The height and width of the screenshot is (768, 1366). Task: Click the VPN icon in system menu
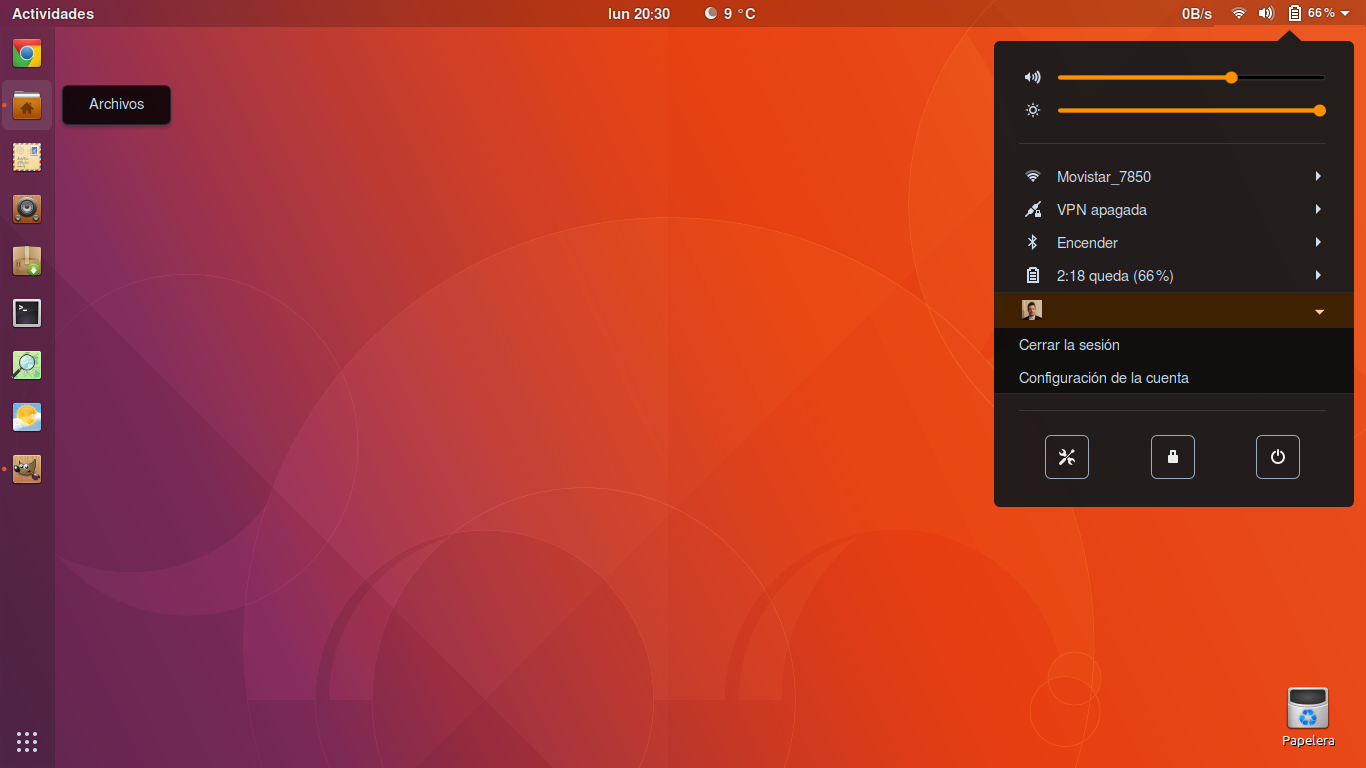pyautogui.click(x=1033, y=209)
